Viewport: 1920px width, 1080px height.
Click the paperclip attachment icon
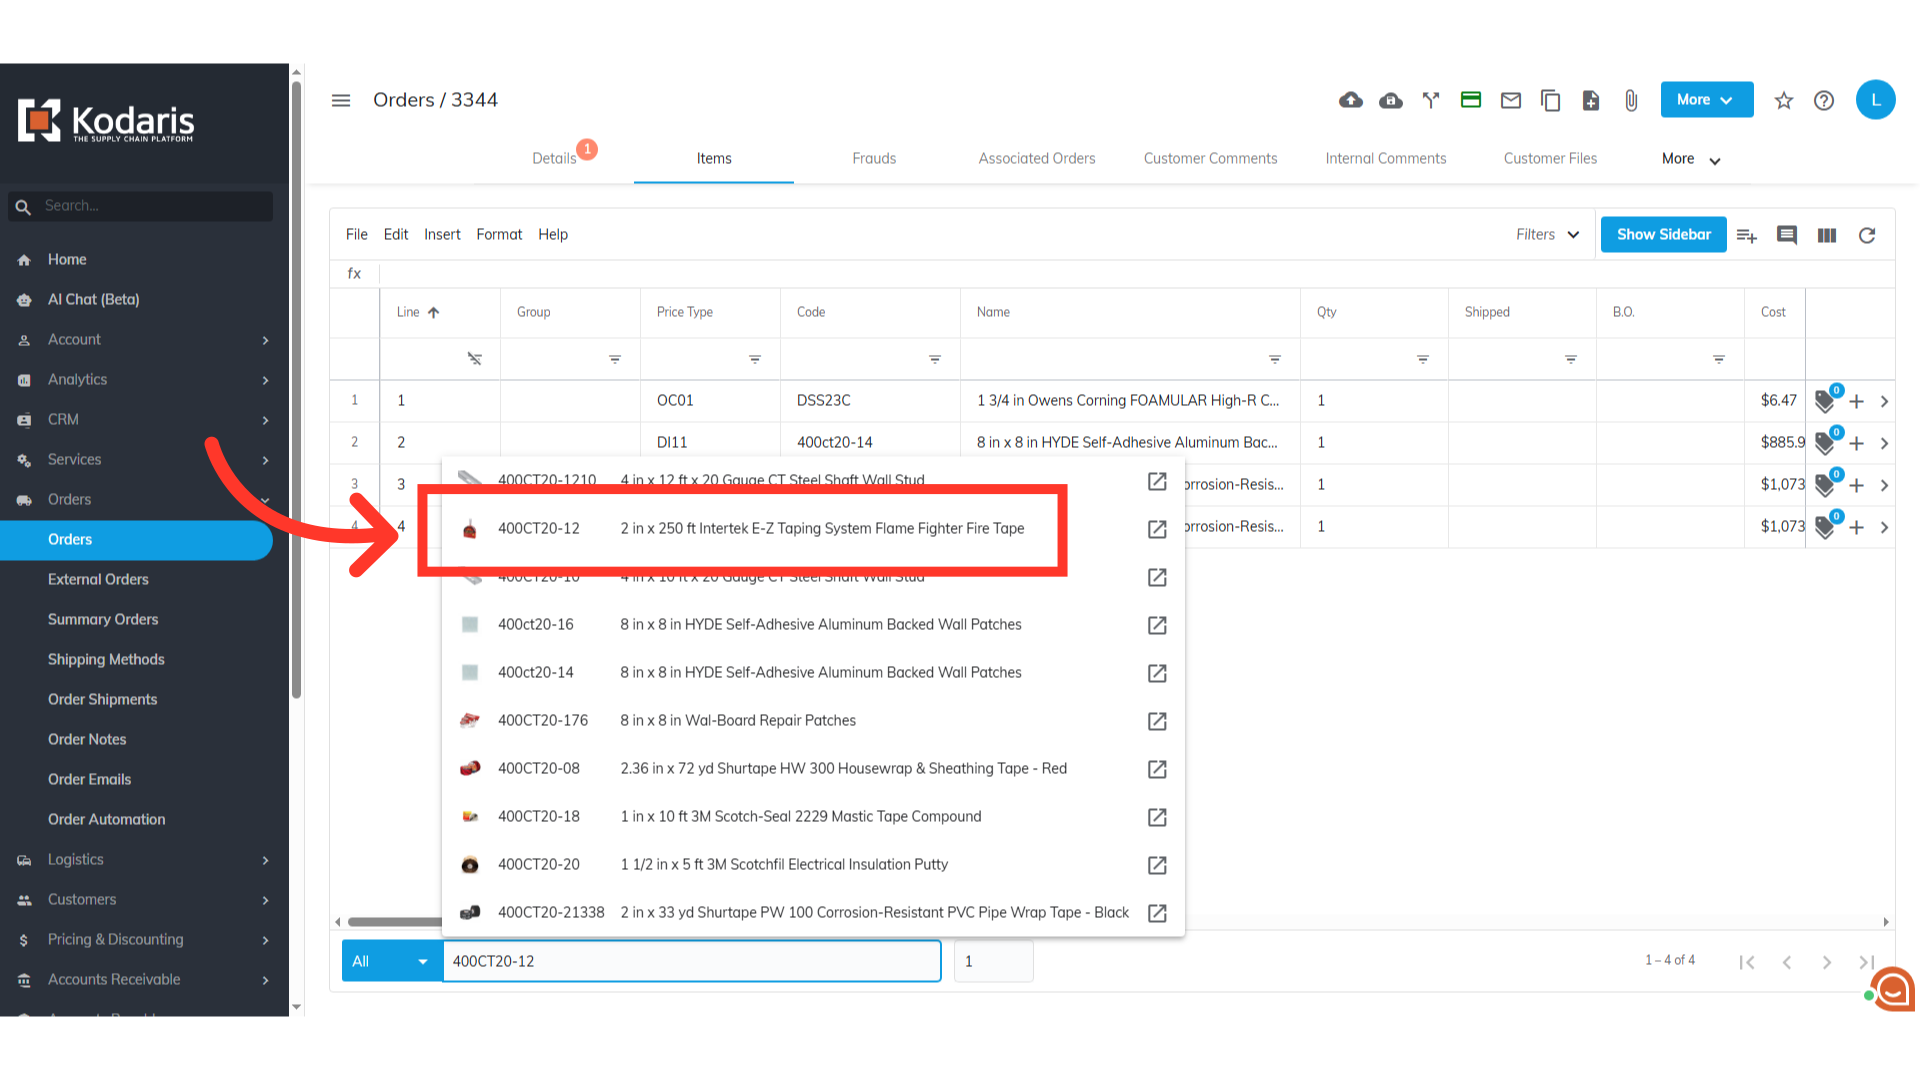(1631, 100)
